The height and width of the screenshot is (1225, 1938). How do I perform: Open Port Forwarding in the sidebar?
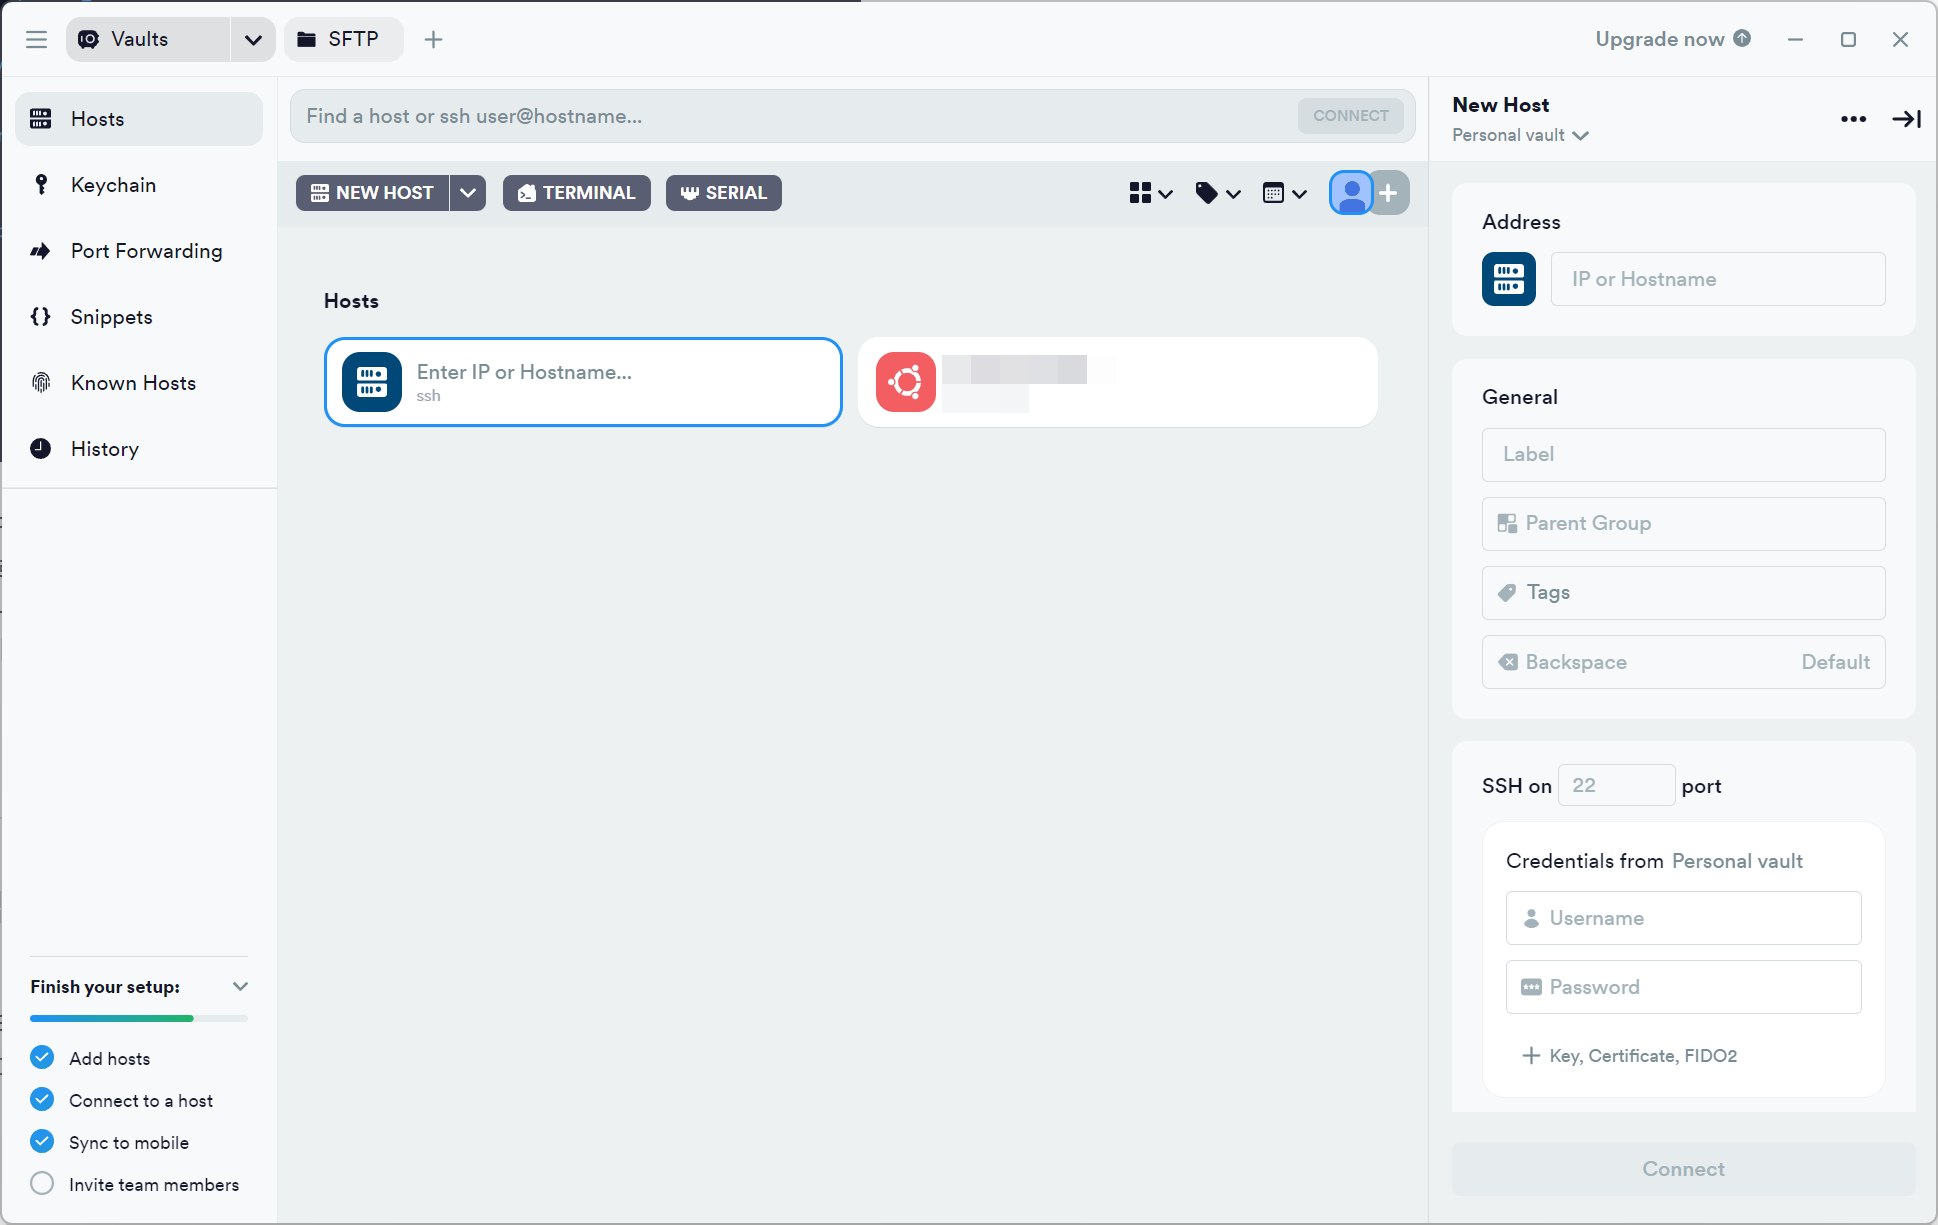(x=146, y=251)
